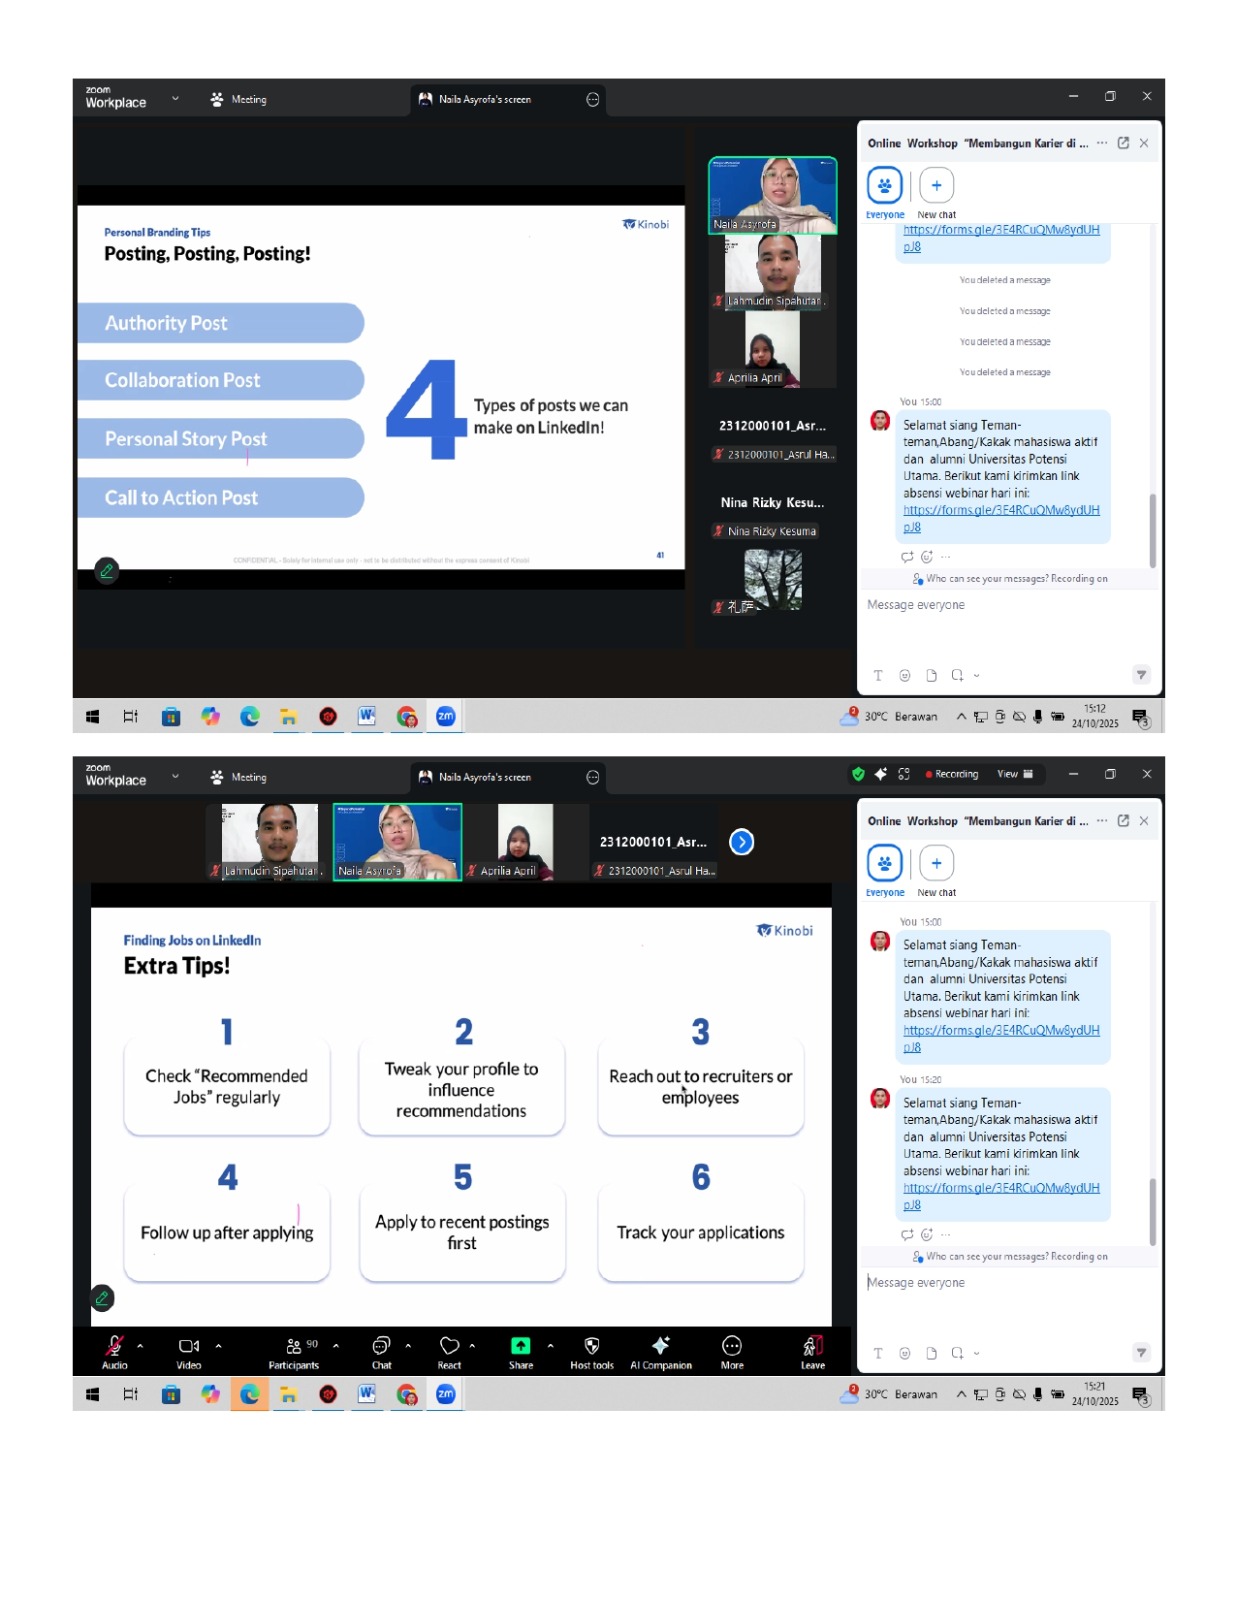This screenshot has width=1236, height=1600.
Task: Click the green Share screen icon
Action: tap(520, 1347)
